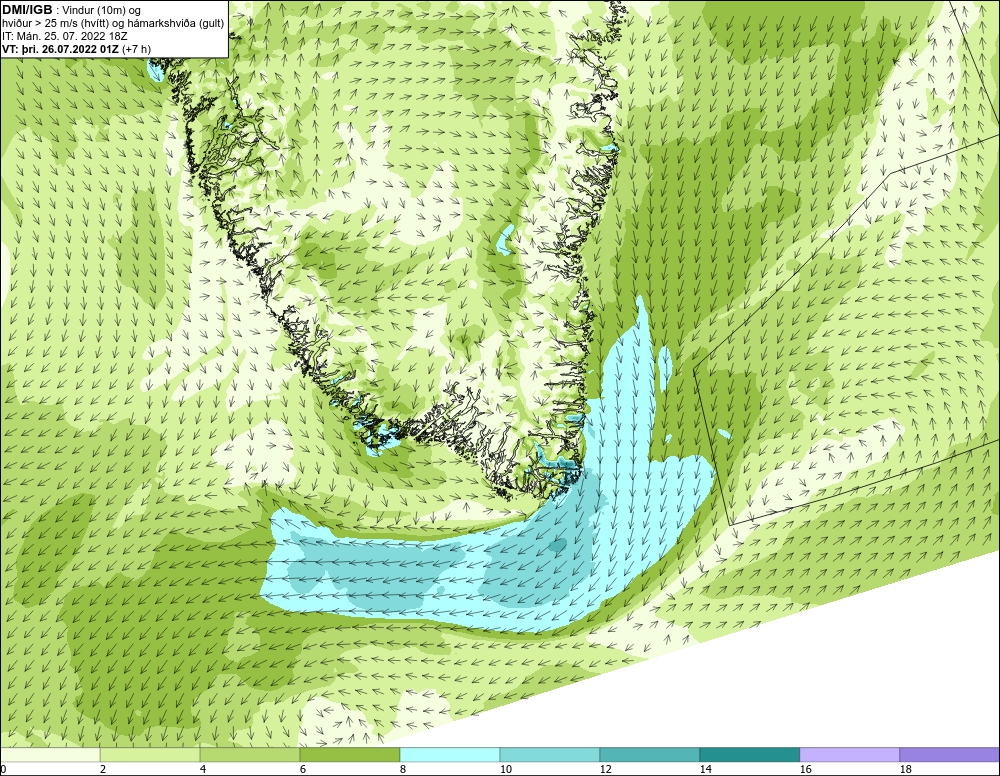Click the 10–12 m/s teal legend band

click(x=550, y=755)
